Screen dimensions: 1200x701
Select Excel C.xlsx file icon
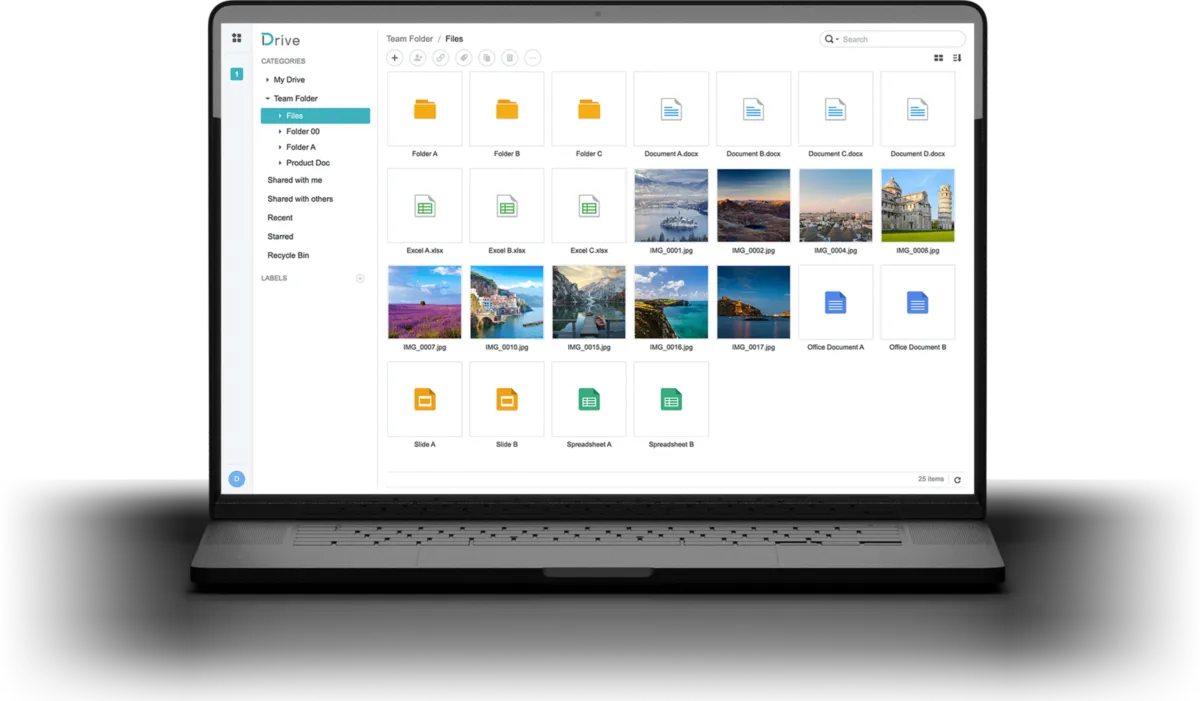pyautogui.click(x=589, y=206)
